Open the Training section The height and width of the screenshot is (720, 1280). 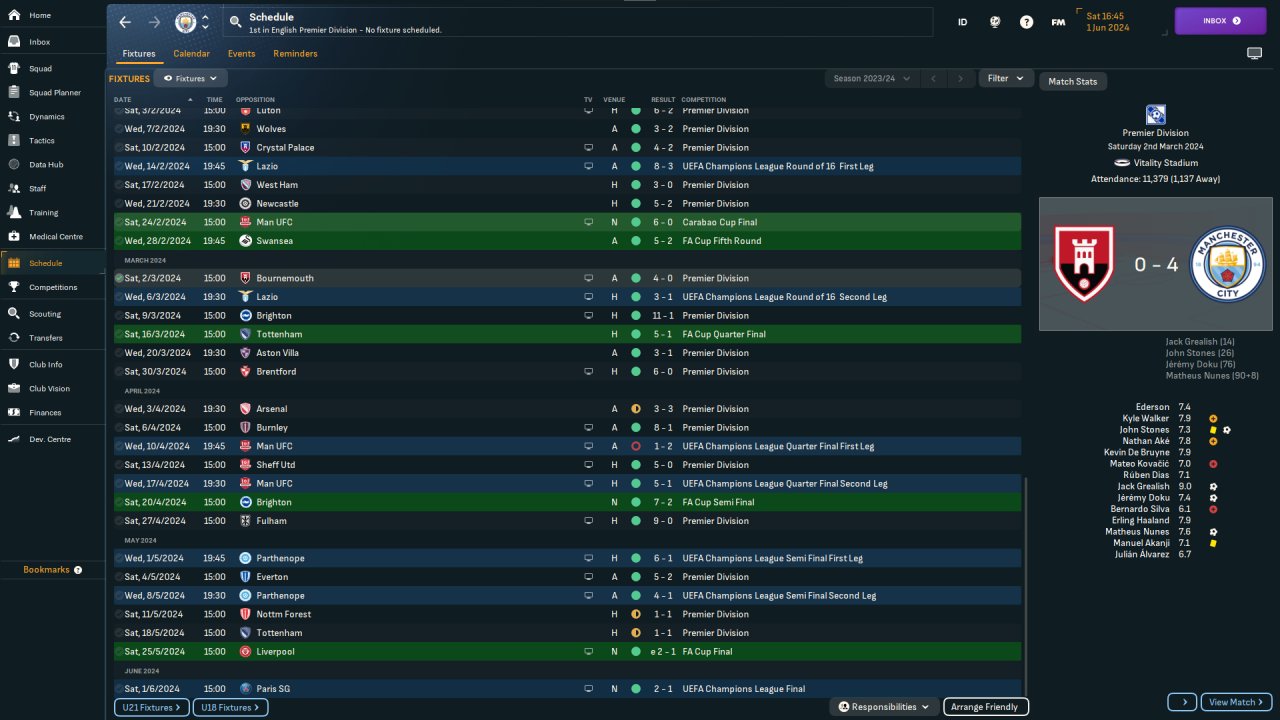point(43,213)
